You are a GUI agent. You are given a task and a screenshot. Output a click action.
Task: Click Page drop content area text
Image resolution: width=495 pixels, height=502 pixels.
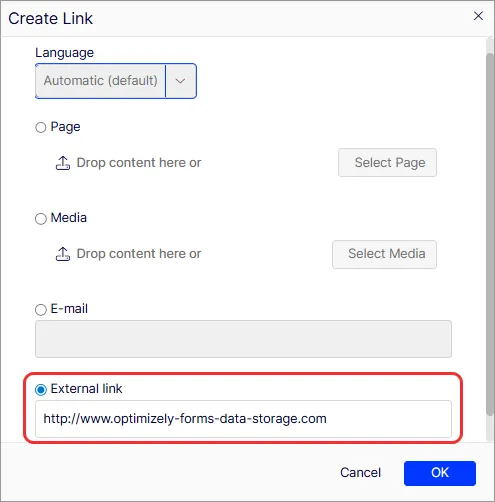point(139,163)
